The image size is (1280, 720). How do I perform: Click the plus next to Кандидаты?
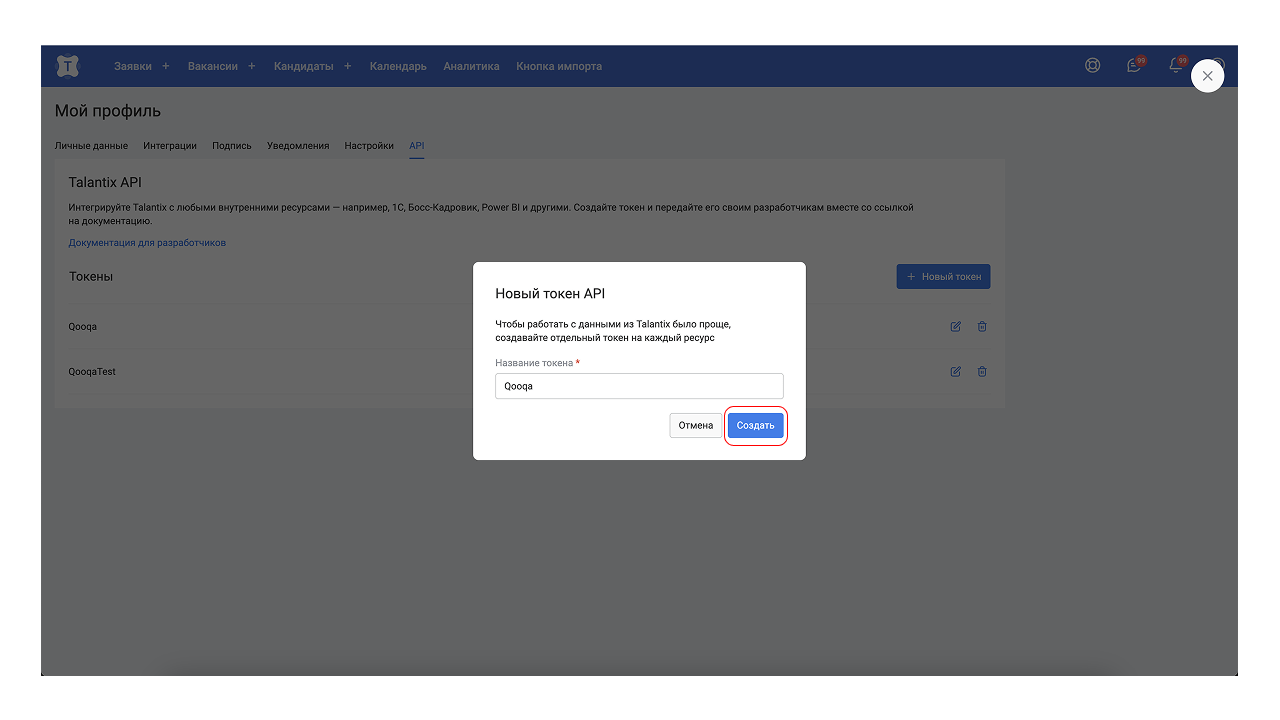(x=348, y=66)
